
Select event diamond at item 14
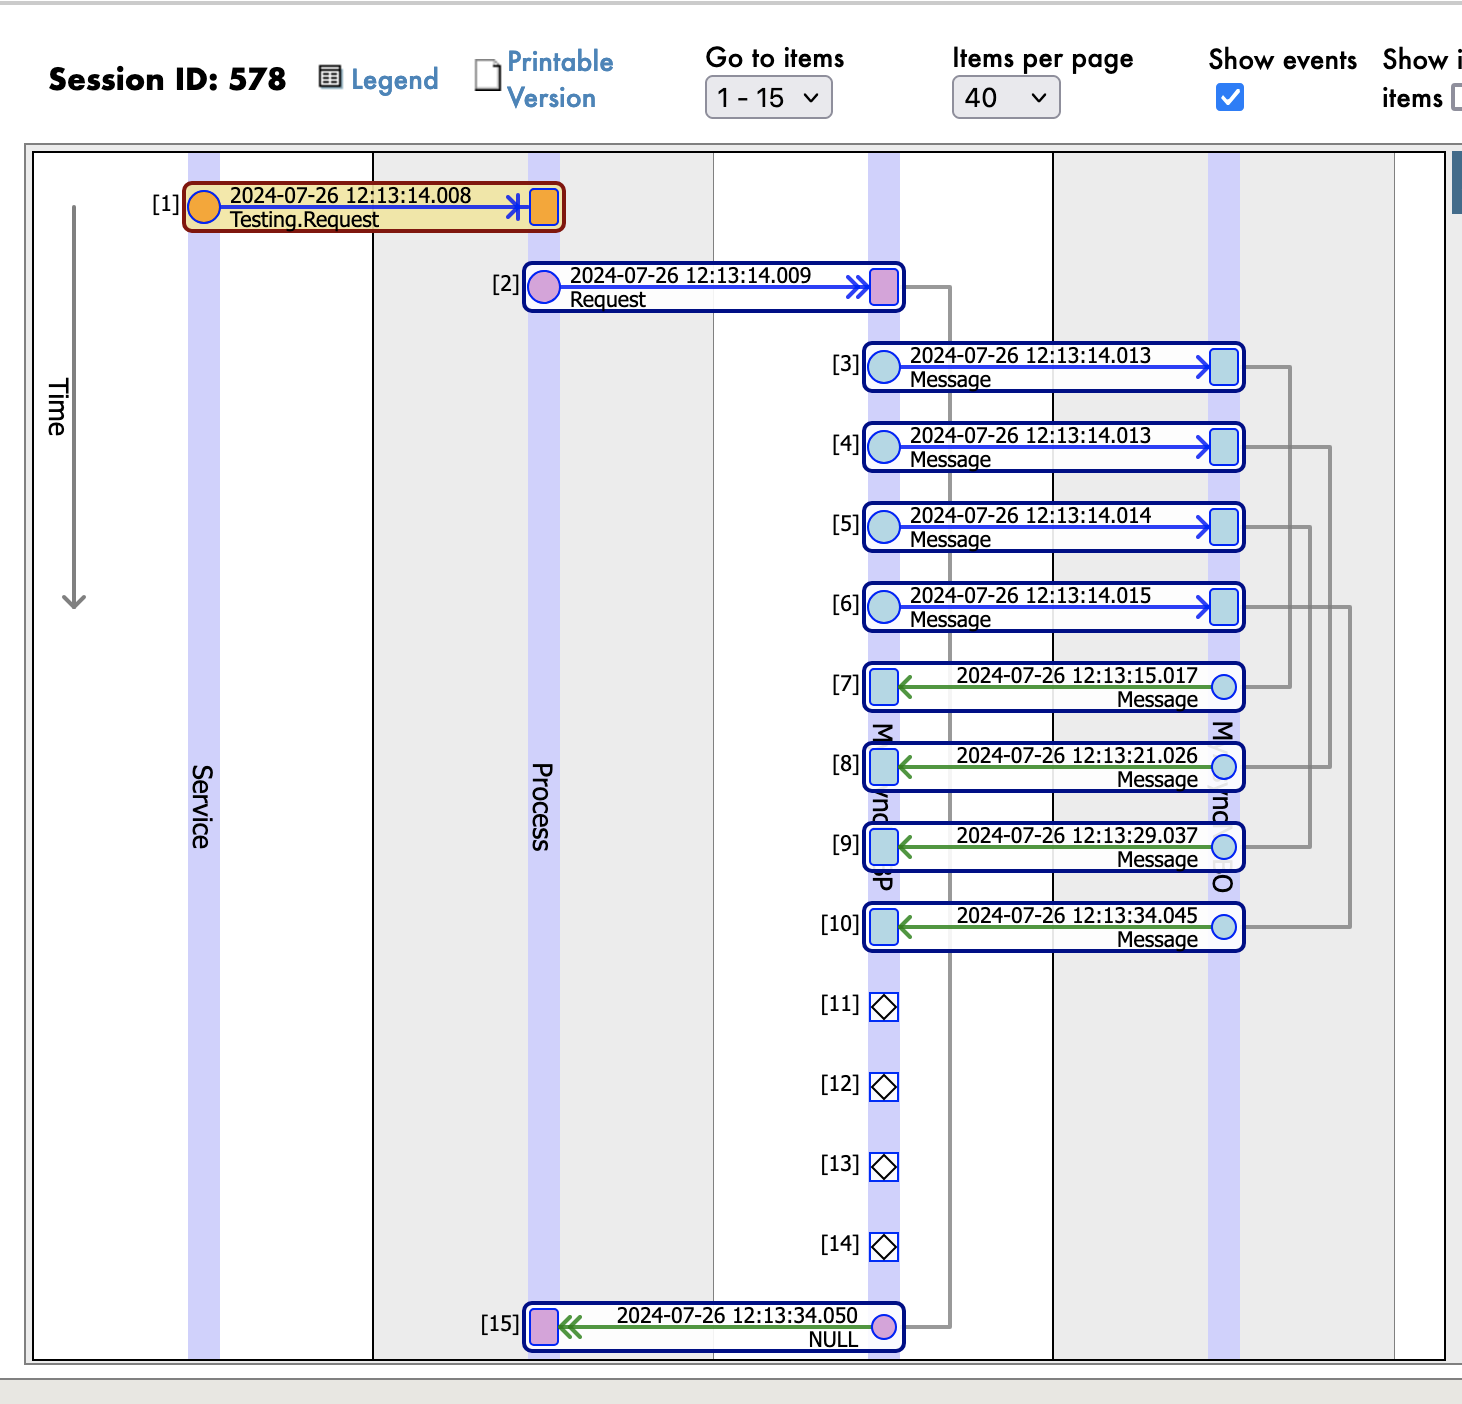tap(884, 1247)
